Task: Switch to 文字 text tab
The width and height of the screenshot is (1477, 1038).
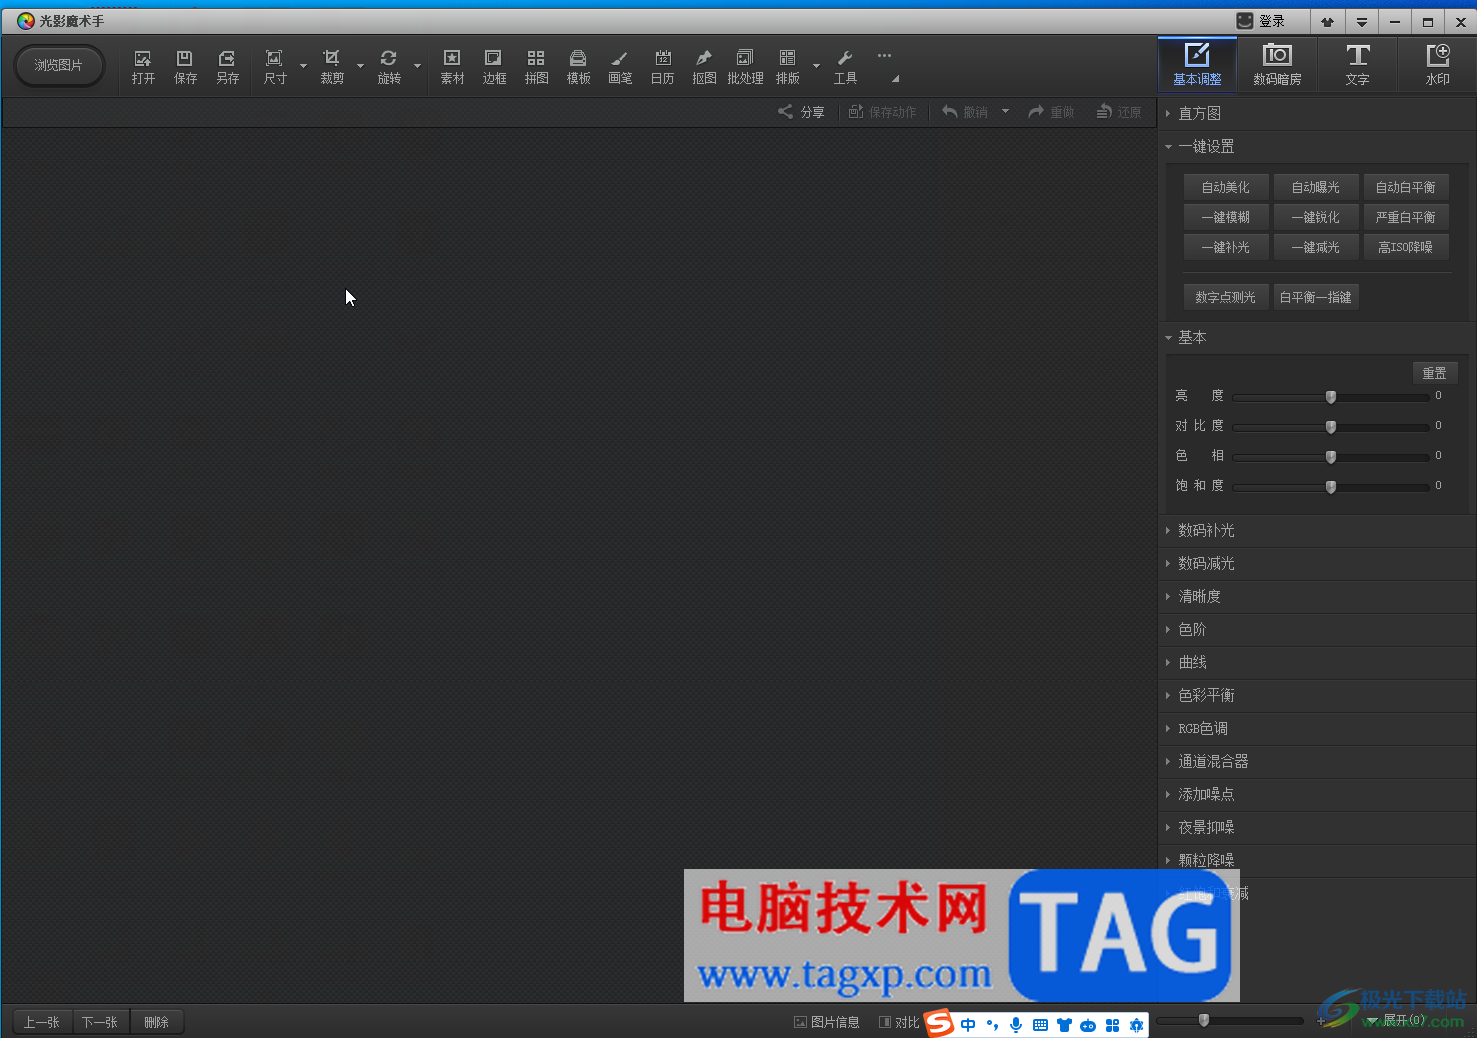Action: pyautogui.click(x=1357, y=65)
